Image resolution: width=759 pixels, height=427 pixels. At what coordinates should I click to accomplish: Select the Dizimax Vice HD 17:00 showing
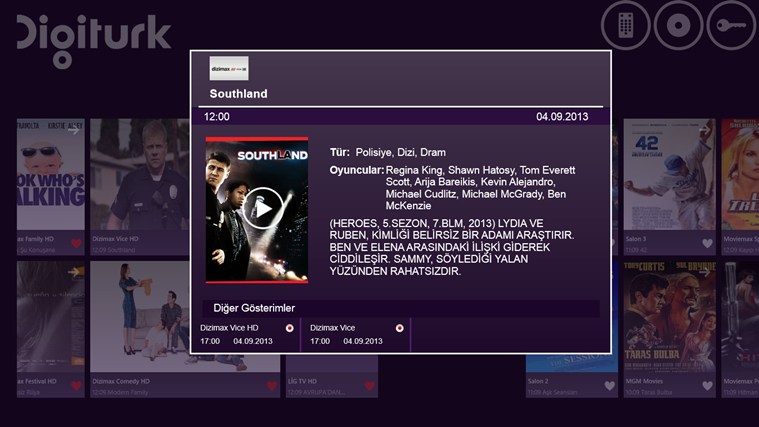(x=247, y=335)
